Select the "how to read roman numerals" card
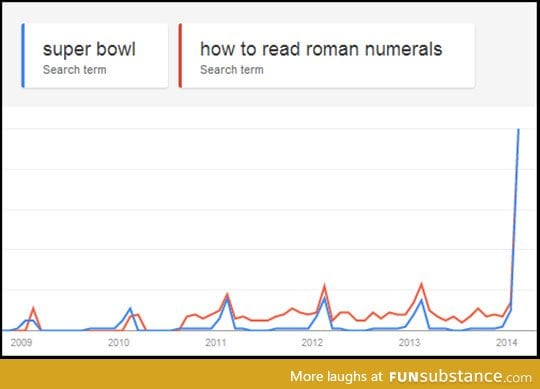 327,56
